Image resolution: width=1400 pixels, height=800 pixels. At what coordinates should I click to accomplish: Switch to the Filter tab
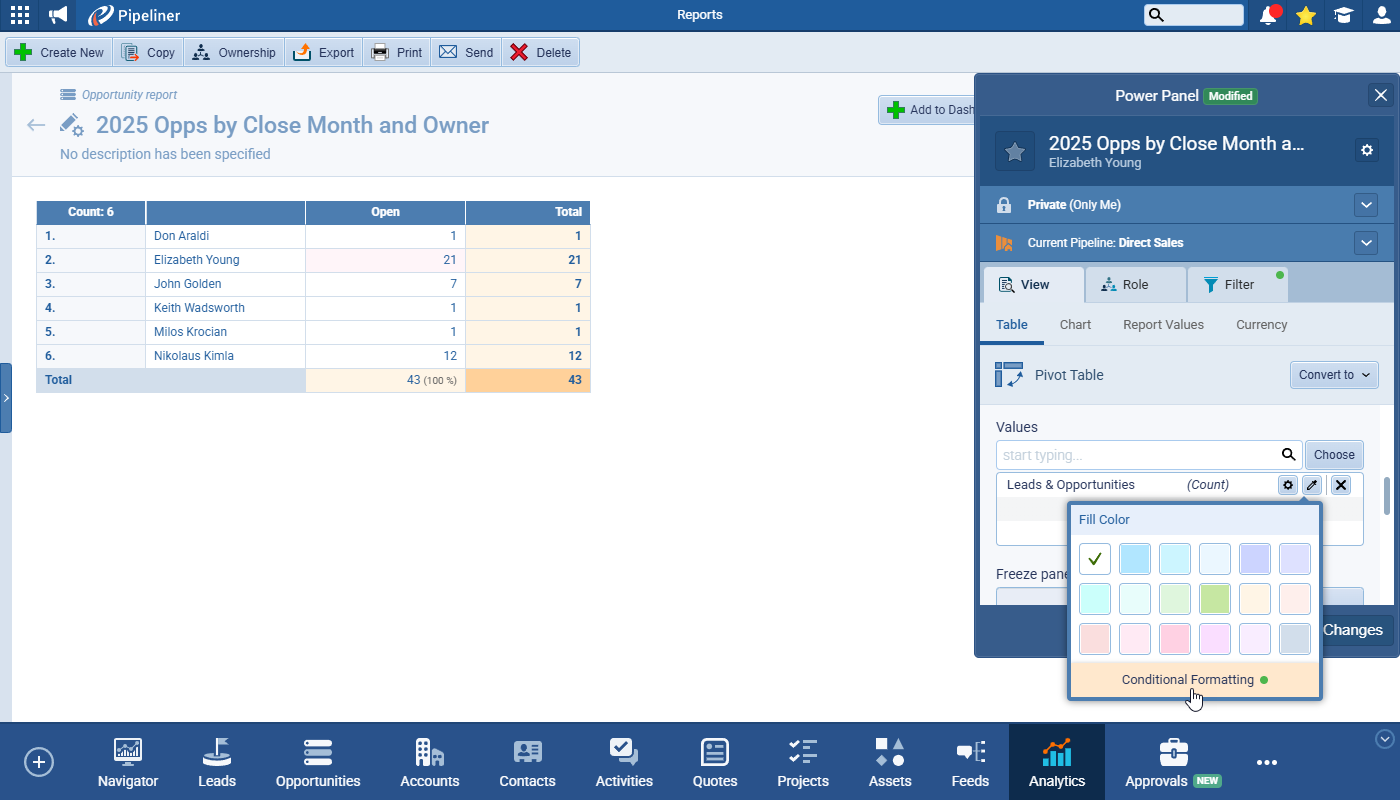[1237, 285]
